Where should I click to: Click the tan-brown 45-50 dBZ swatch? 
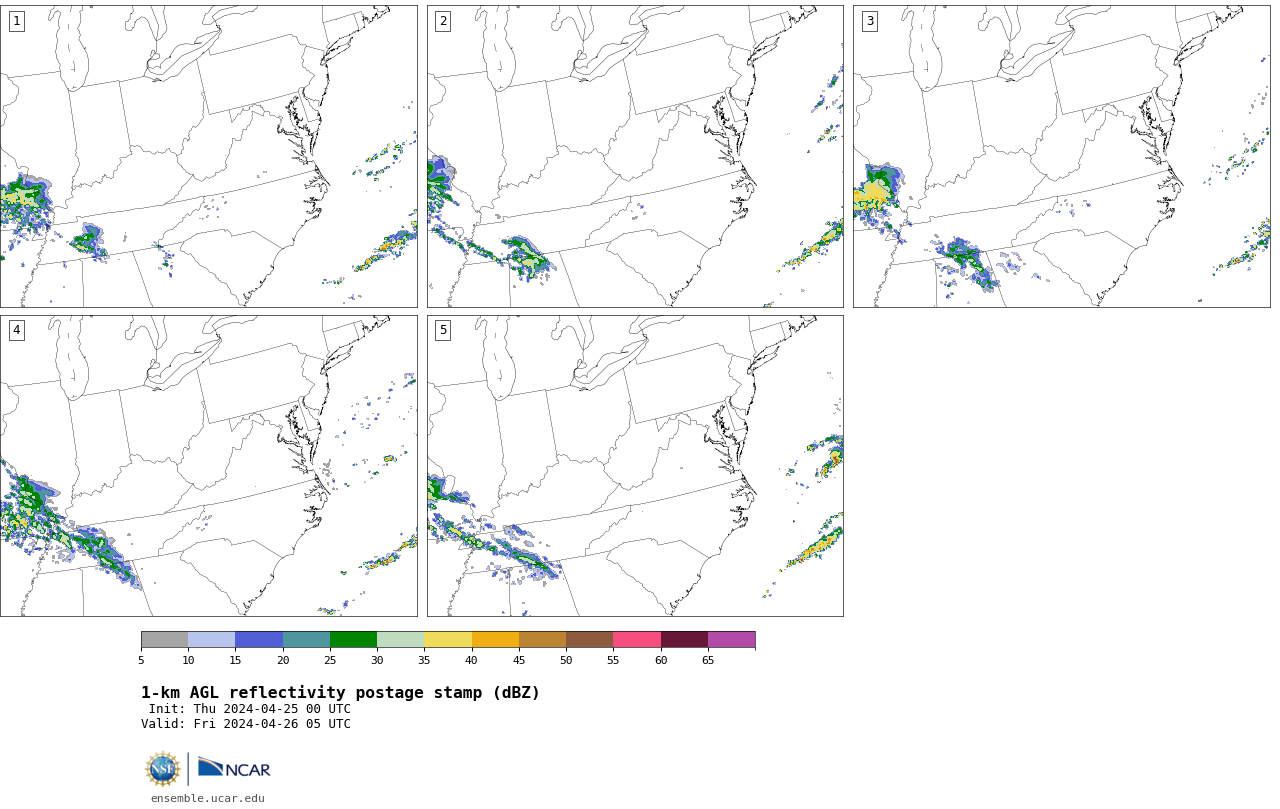click(543, 640)
